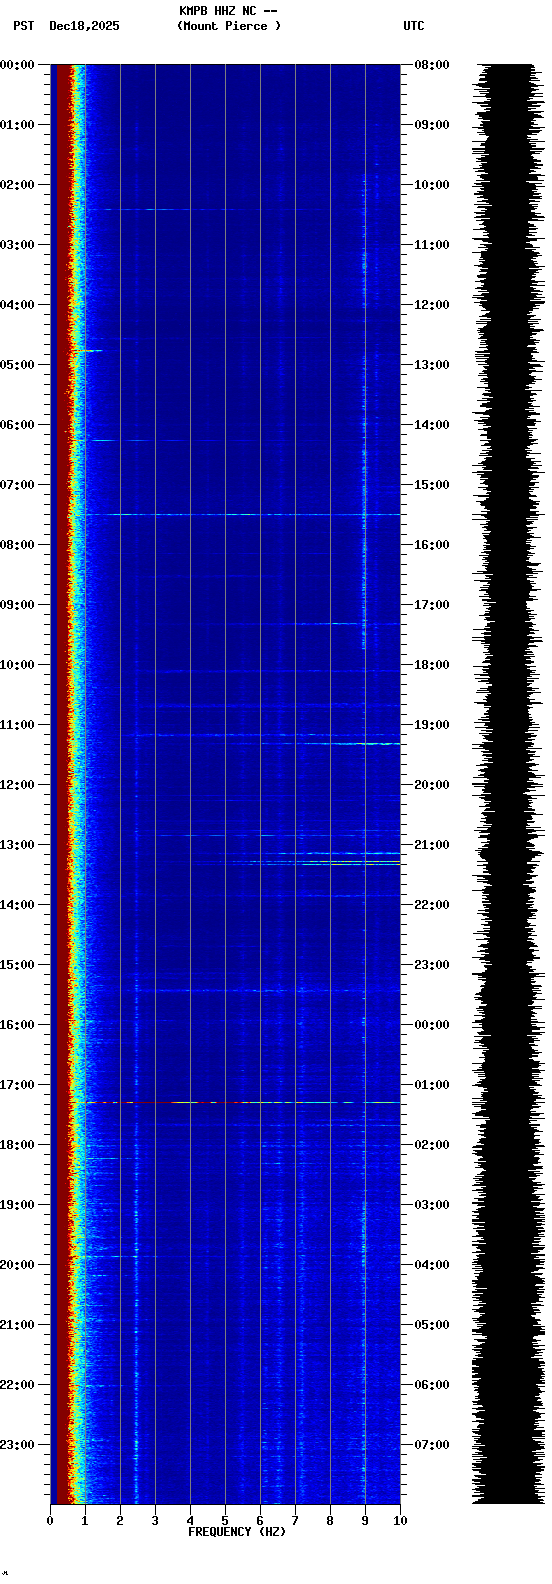Screen dimensions: 552x1584
Task: Click the frequency axis tick '4'
Action: (190, 1521)
